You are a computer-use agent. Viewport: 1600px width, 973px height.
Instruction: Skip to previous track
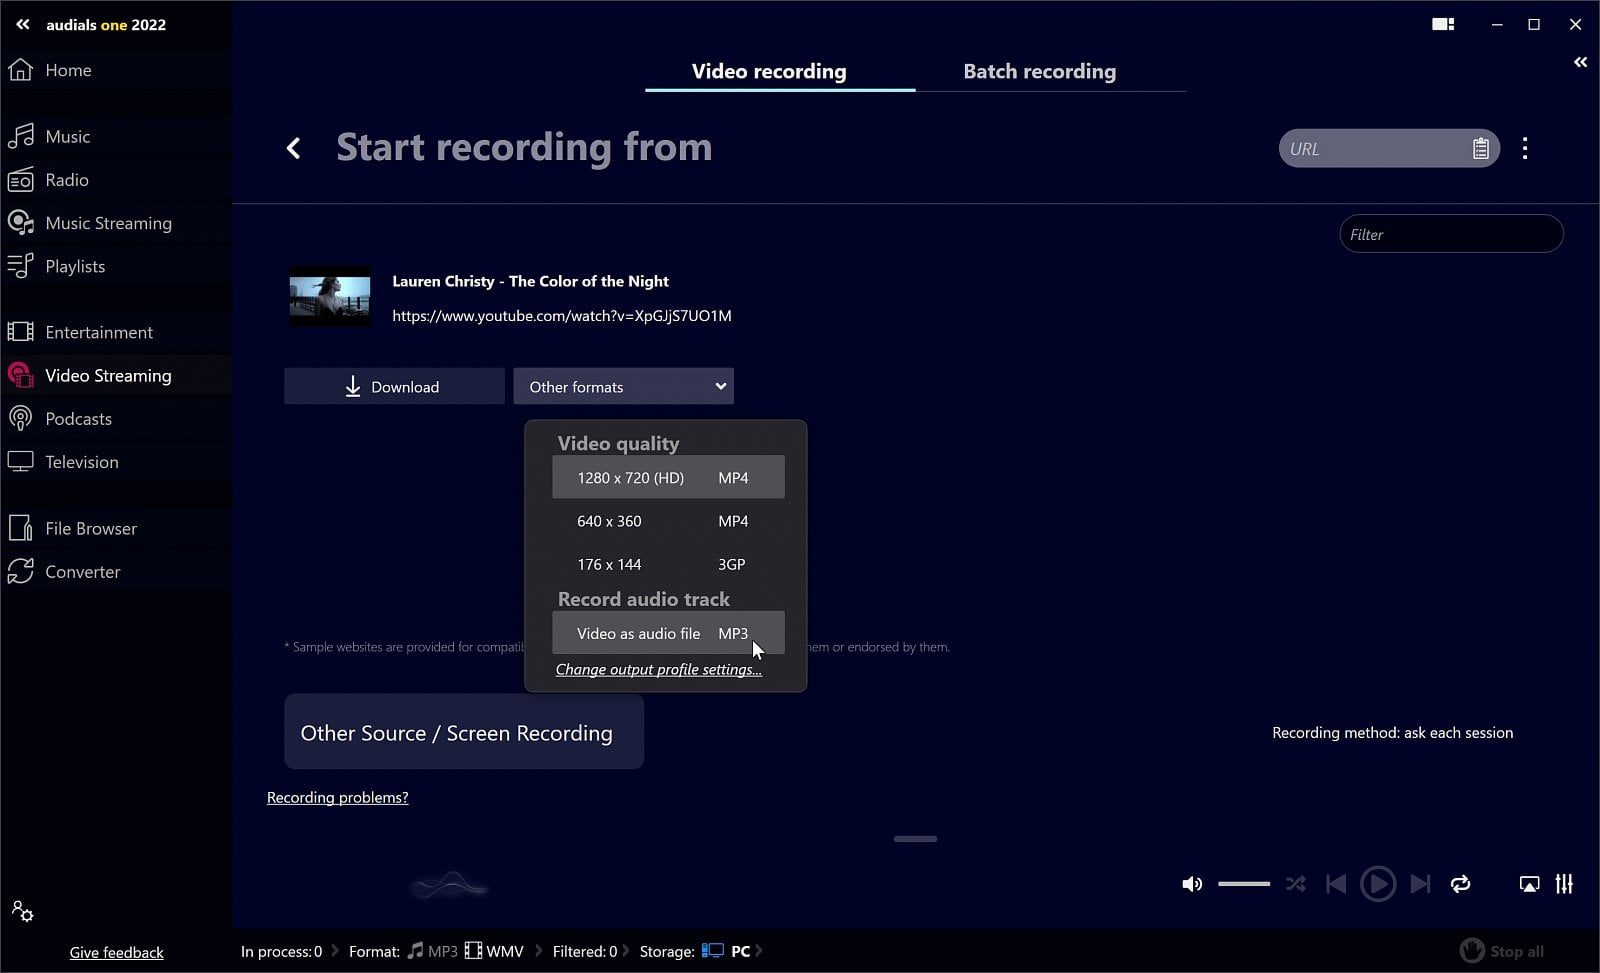pos(1335,884)
